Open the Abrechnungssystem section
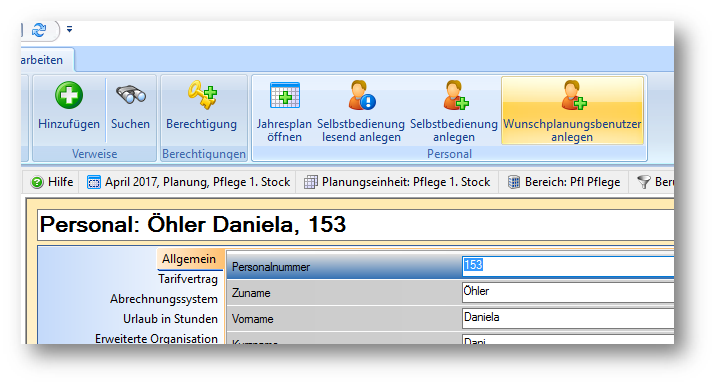The image size is (716, 386). (163, 299)
